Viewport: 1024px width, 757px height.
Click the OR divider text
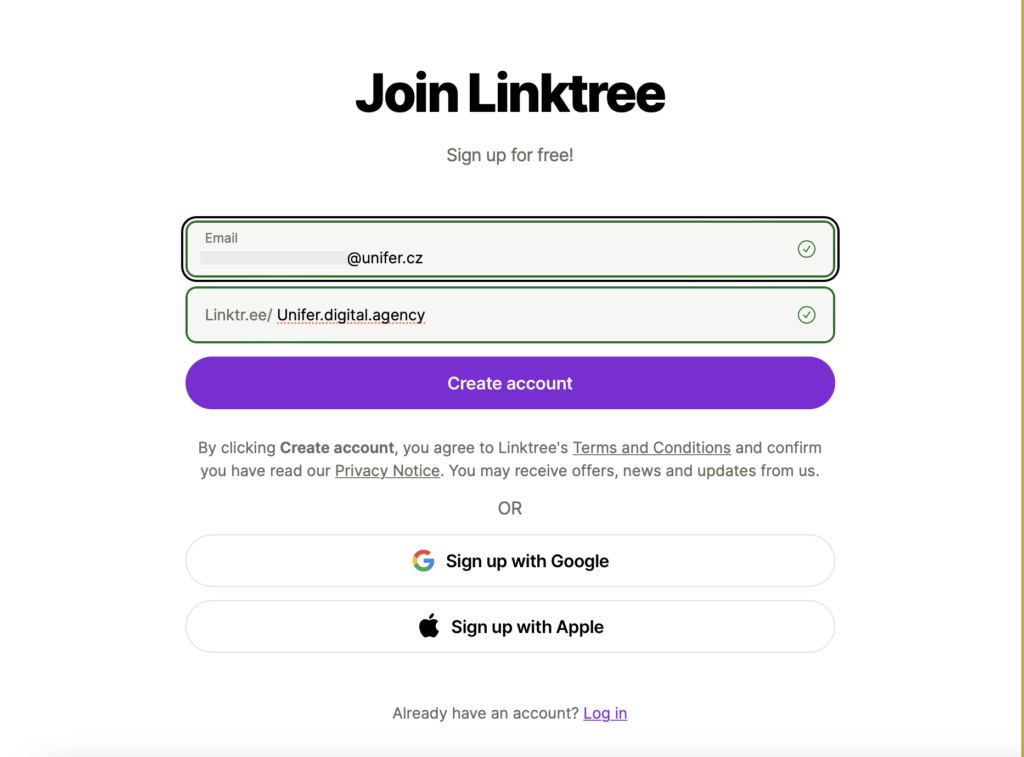click(x=510, y=508)
